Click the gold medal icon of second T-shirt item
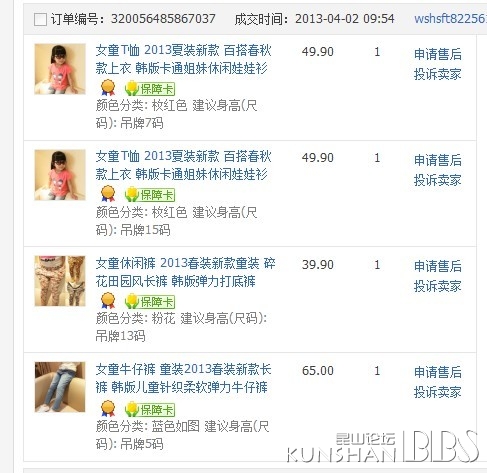 (x=108, y=194)
